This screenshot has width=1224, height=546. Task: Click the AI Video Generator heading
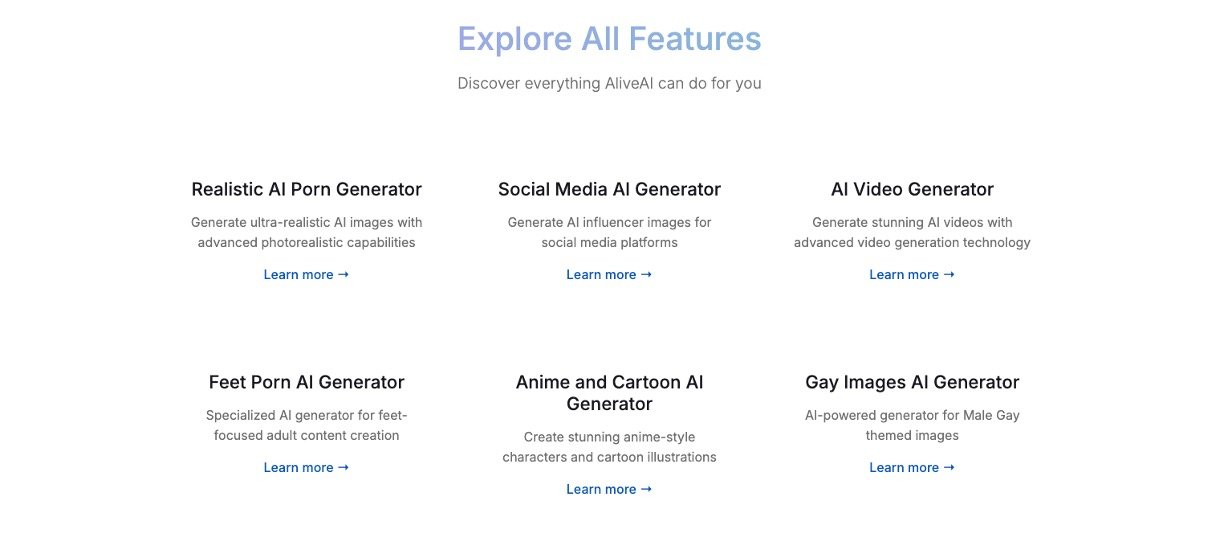tap(912, 190)
